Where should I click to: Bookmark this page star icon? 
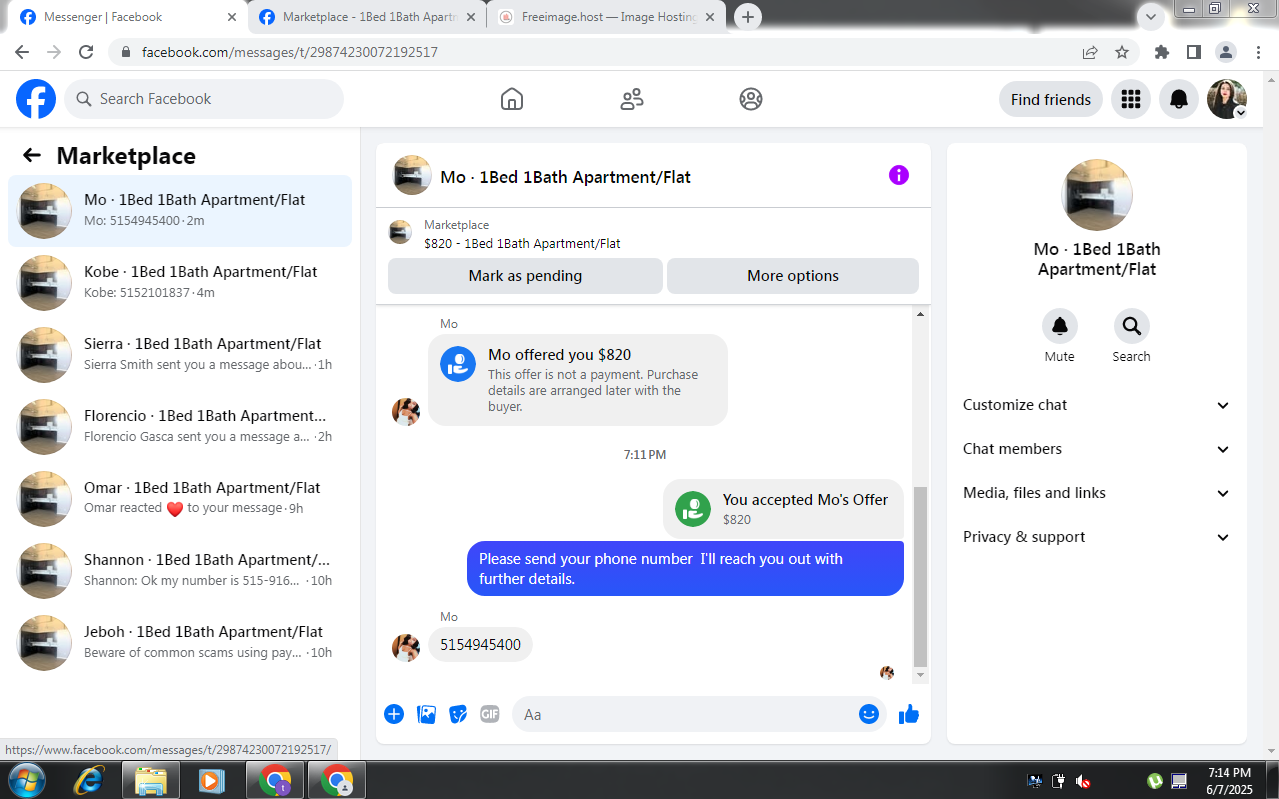[x=1122, y=52]
